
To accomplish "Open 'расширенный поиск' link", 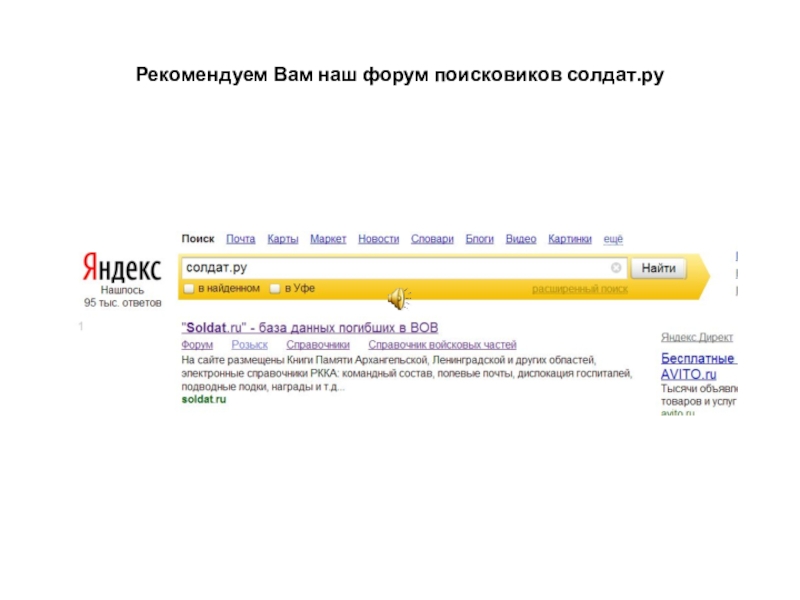I will (x=580, y=289).
